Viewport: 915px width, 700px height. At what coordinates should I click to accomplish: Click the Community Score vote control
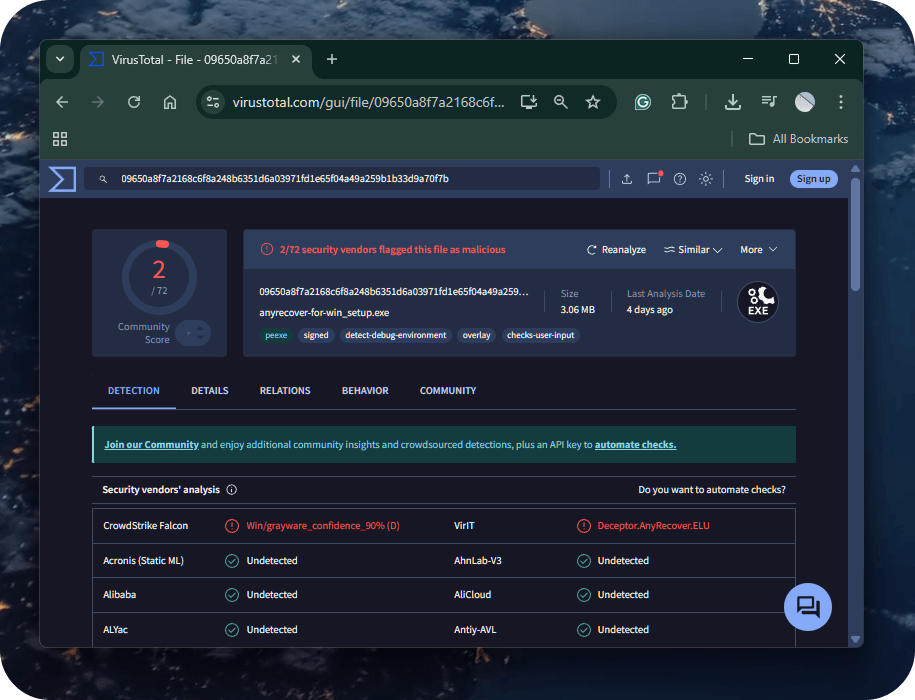point(192,332)
